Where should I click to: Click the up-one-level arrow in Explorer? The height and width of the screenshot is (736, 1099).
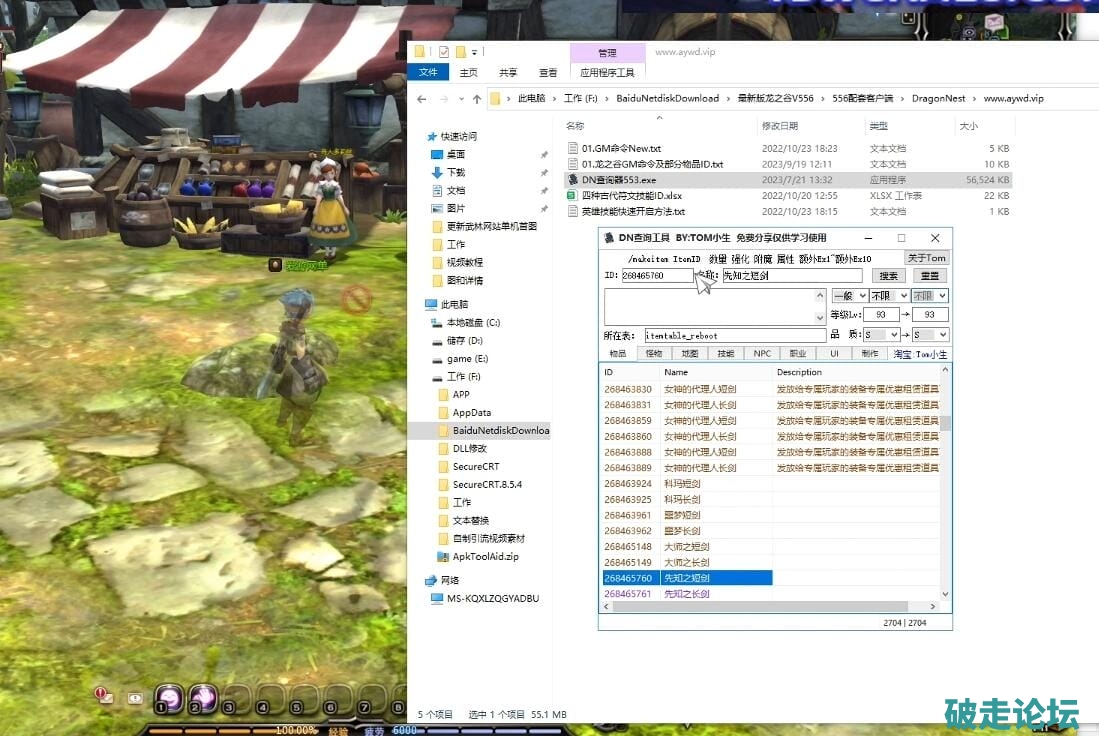(475, 99)
